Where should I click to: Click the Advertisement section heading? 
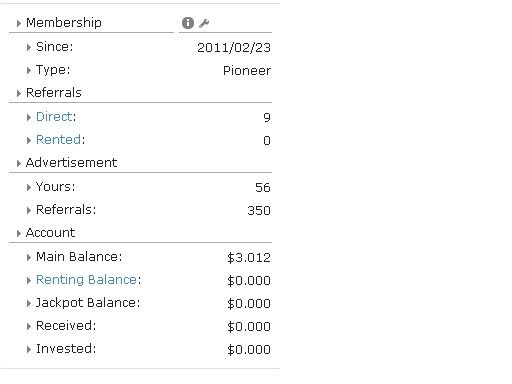71,163
